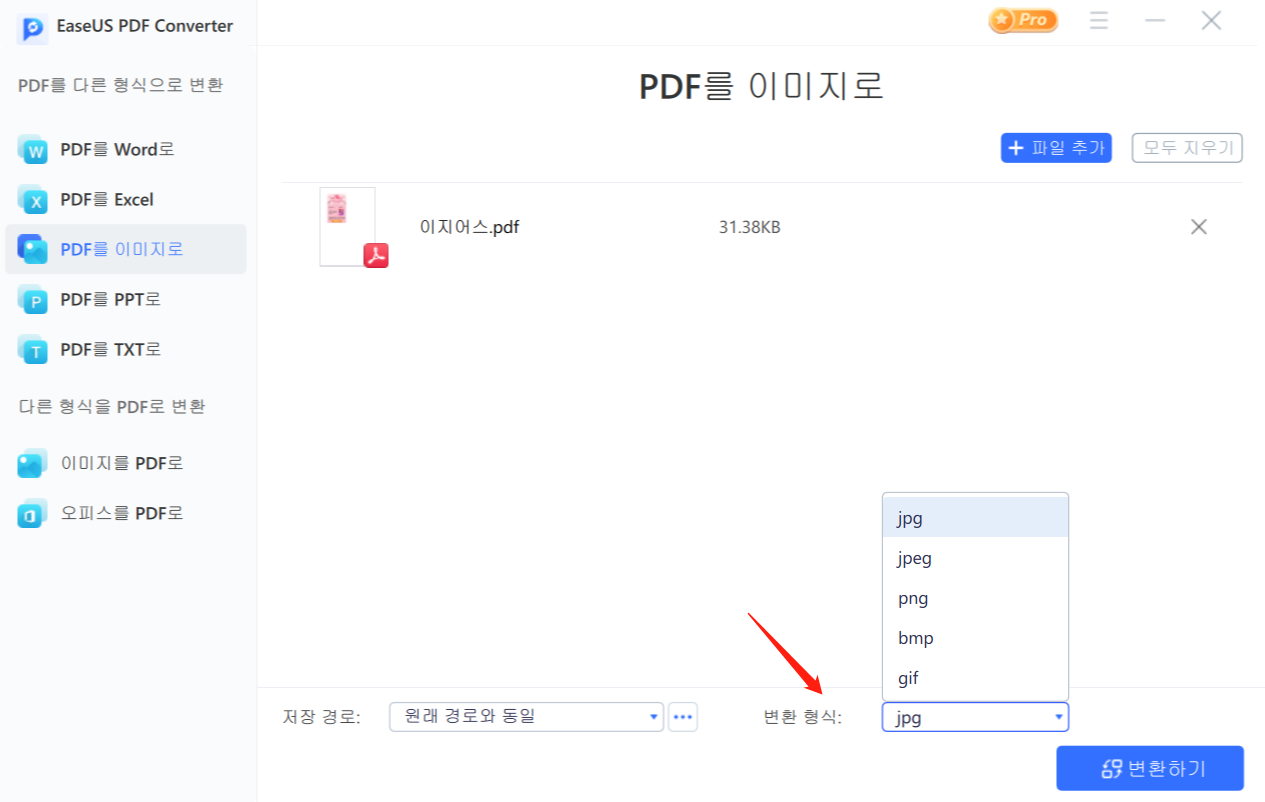Click the 변환하기 convert button
Screen dimensions: 1265x802
[x=1149, y=768]
